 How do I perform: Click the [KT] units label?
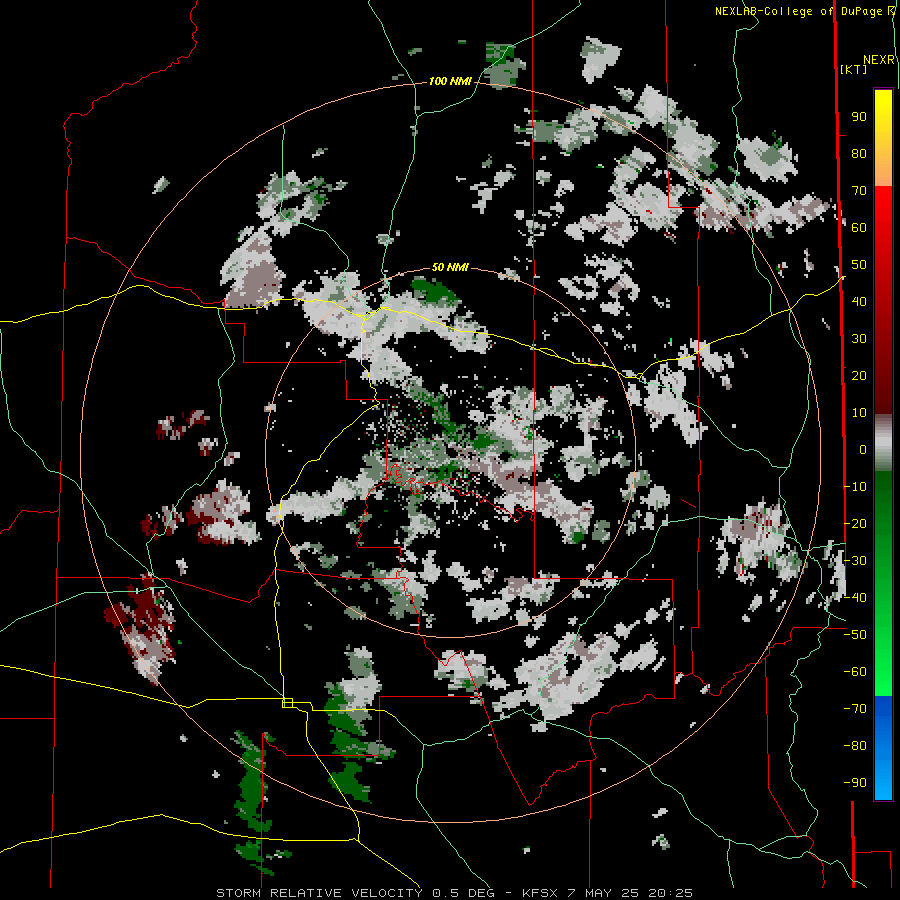854,69
